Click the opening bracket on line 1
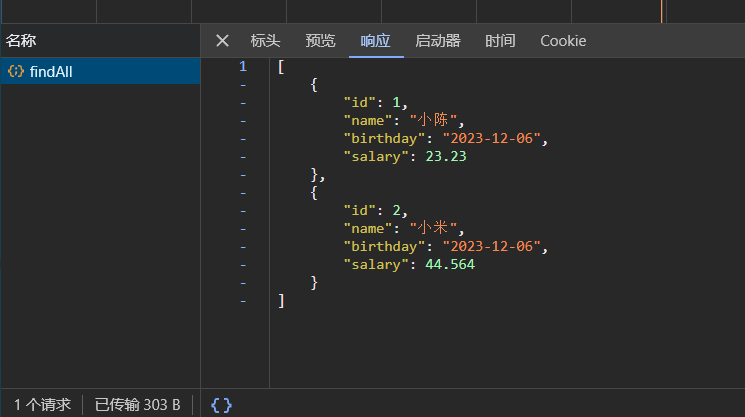 point(281,67)
